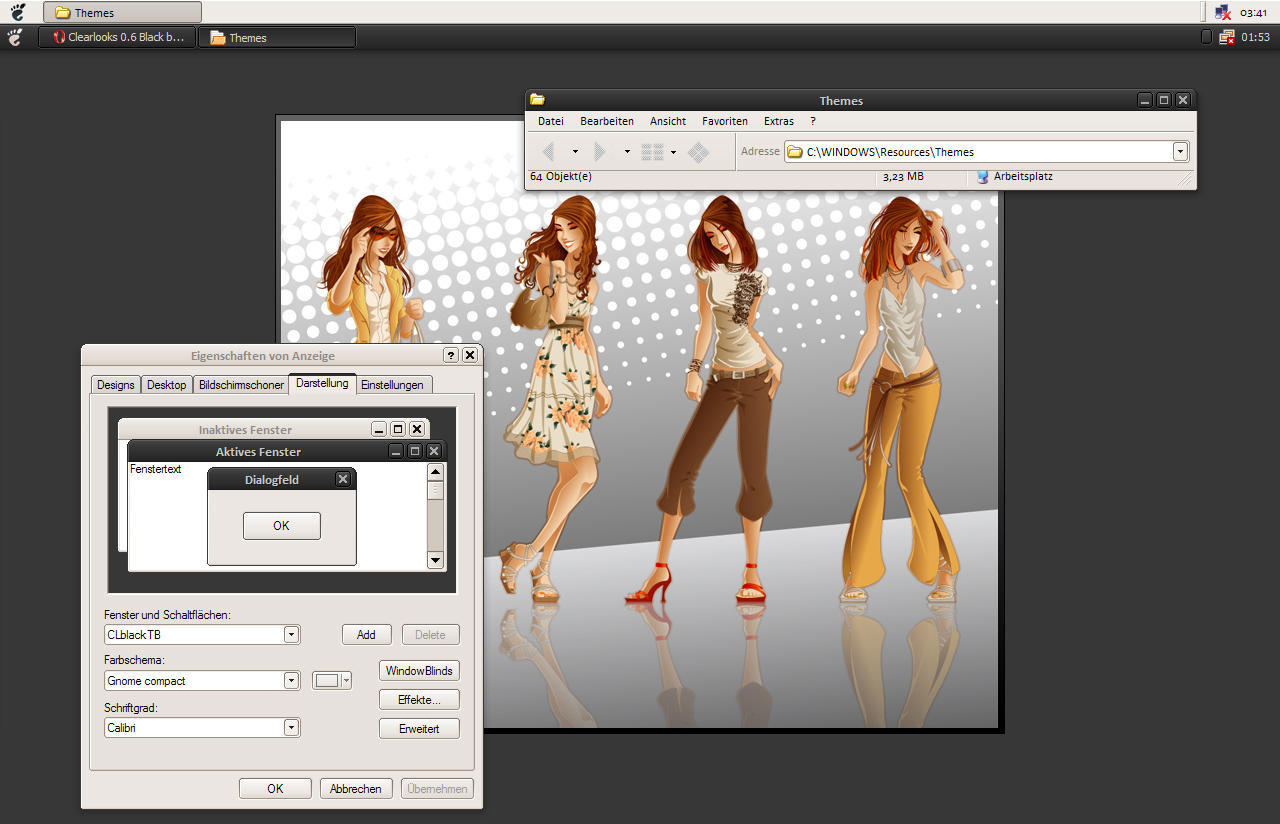This screenshot has height=824, width=1280.
Task: Click the 01:53 clock in the dark taskbar
Action: (x=1256, y=37)
